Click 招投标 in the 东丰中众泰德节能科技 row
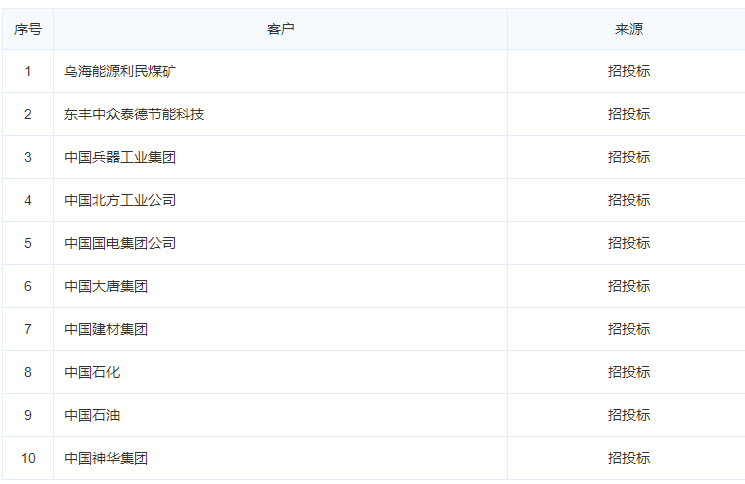This screenshot has height=484, width=745. pyautogui.click(x=629, y=114)
